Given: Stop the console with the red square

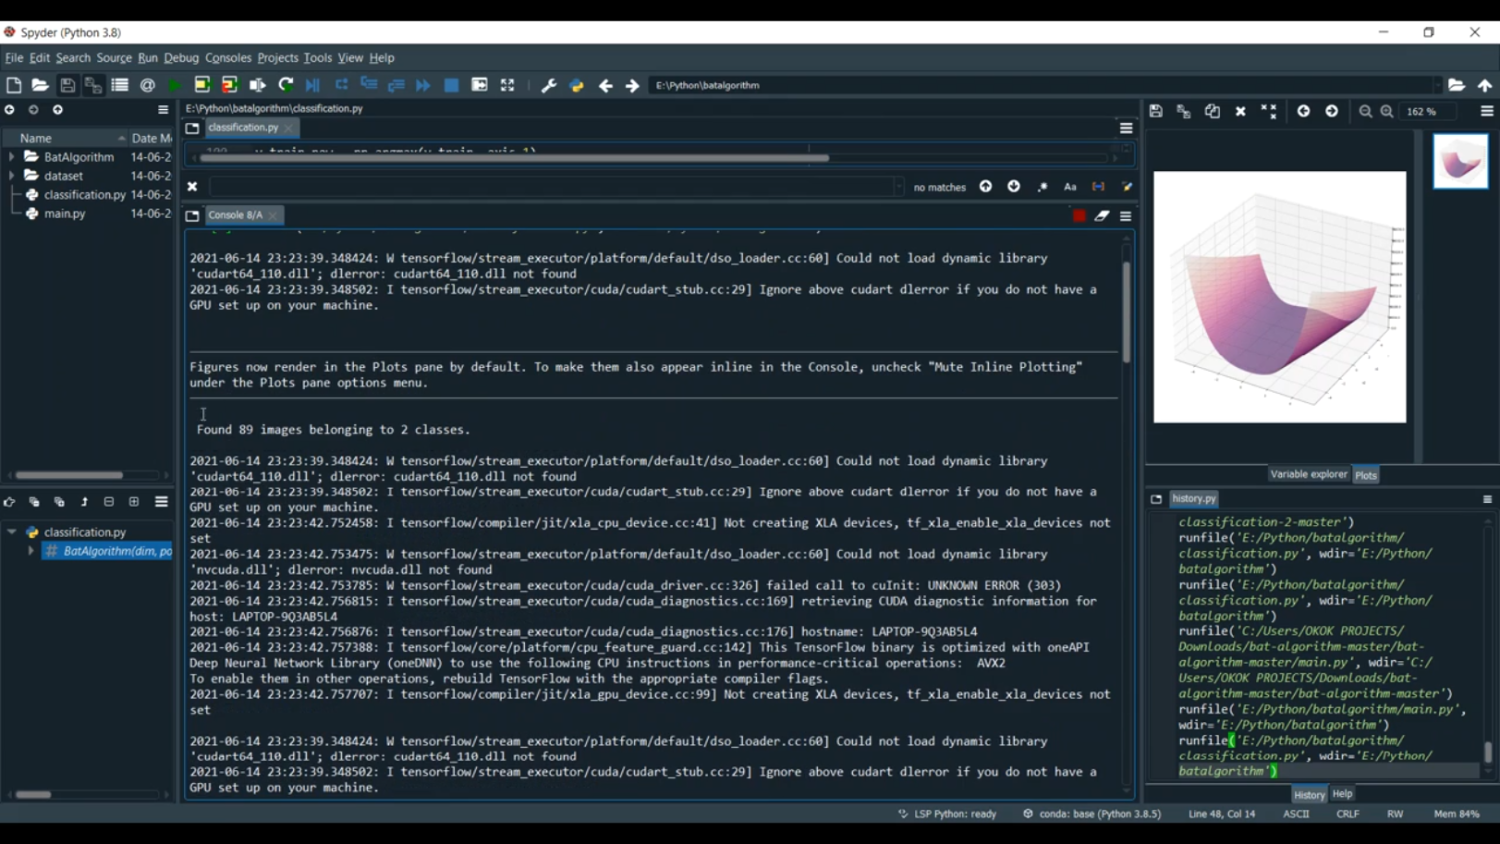Looking at the screenshot, I should (x=1079, y=216).
